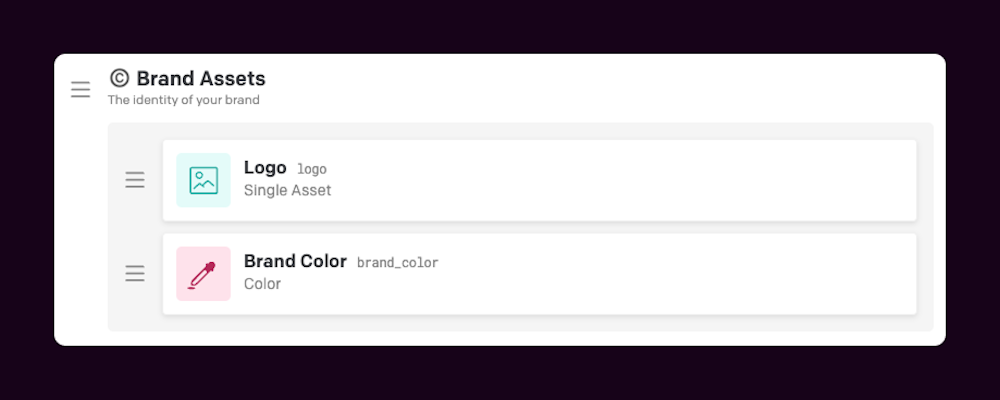Viewport: 1000px width, 400px height.
Task: Click the light pink tile behind eyedropper
Action: (x=203, y=274)
